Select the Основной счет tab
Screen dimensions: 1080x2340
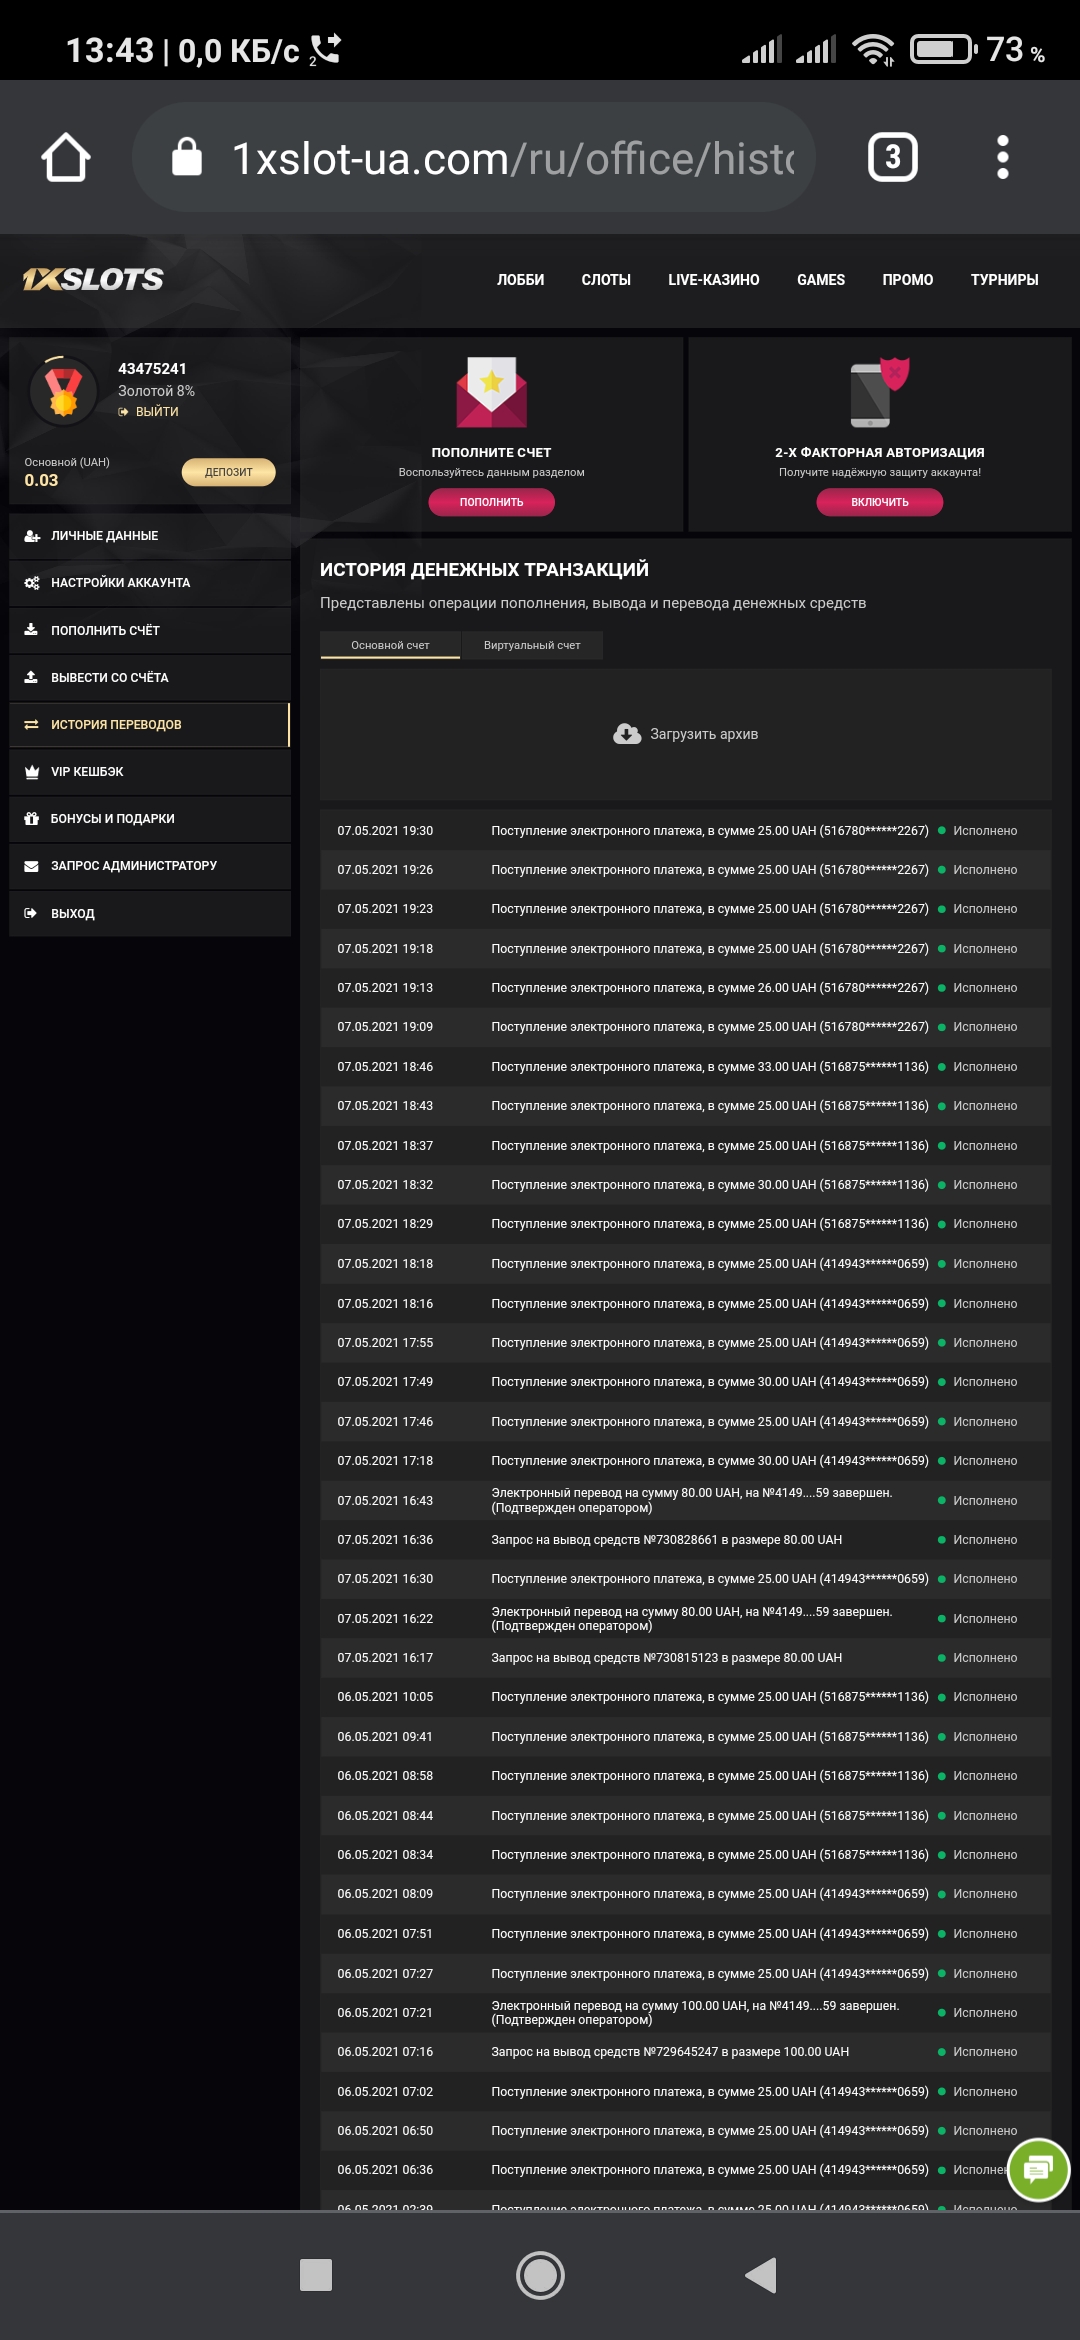pos(390,645)
